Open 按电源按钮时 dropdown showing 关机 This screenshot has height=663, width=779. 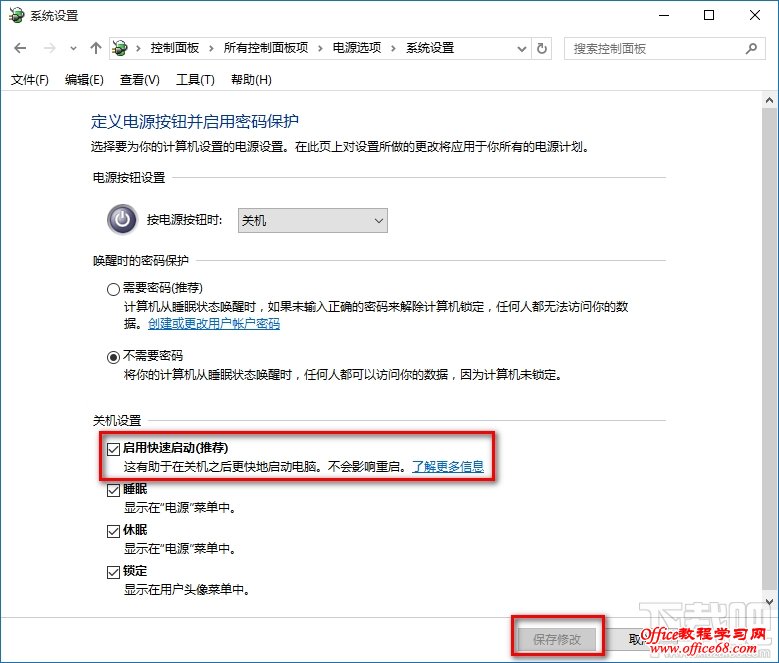click(313, 221)
